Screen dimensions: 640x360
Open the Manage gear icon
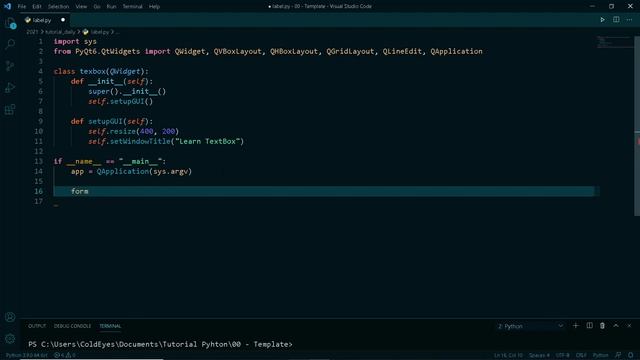[10, 338]
